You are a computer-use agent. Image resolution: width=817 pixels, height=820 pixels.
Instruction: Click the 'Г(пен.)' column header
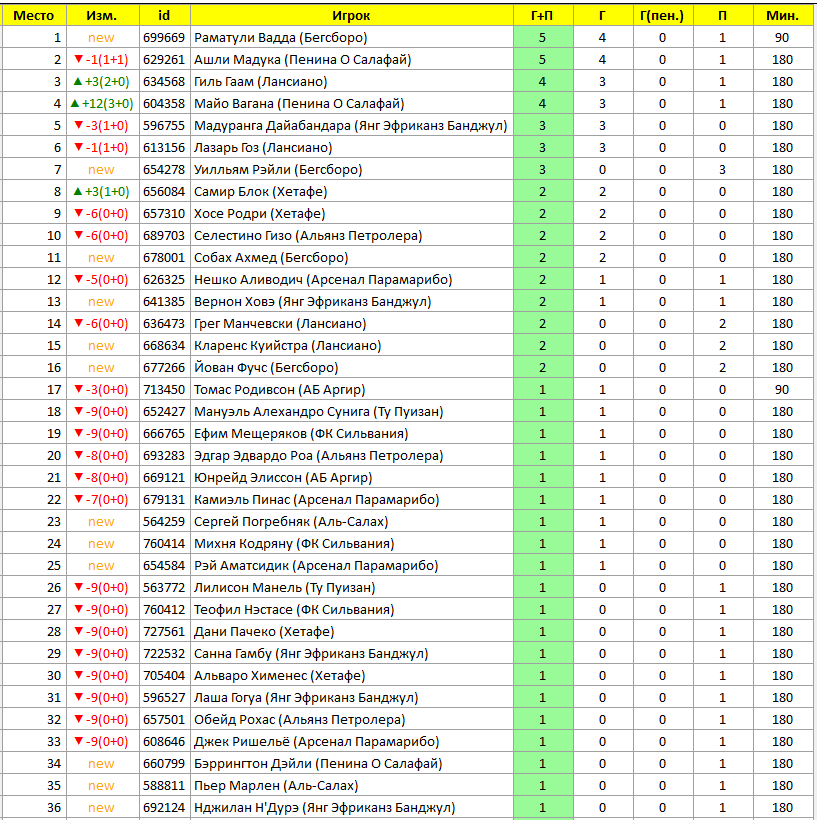[663, 16]
